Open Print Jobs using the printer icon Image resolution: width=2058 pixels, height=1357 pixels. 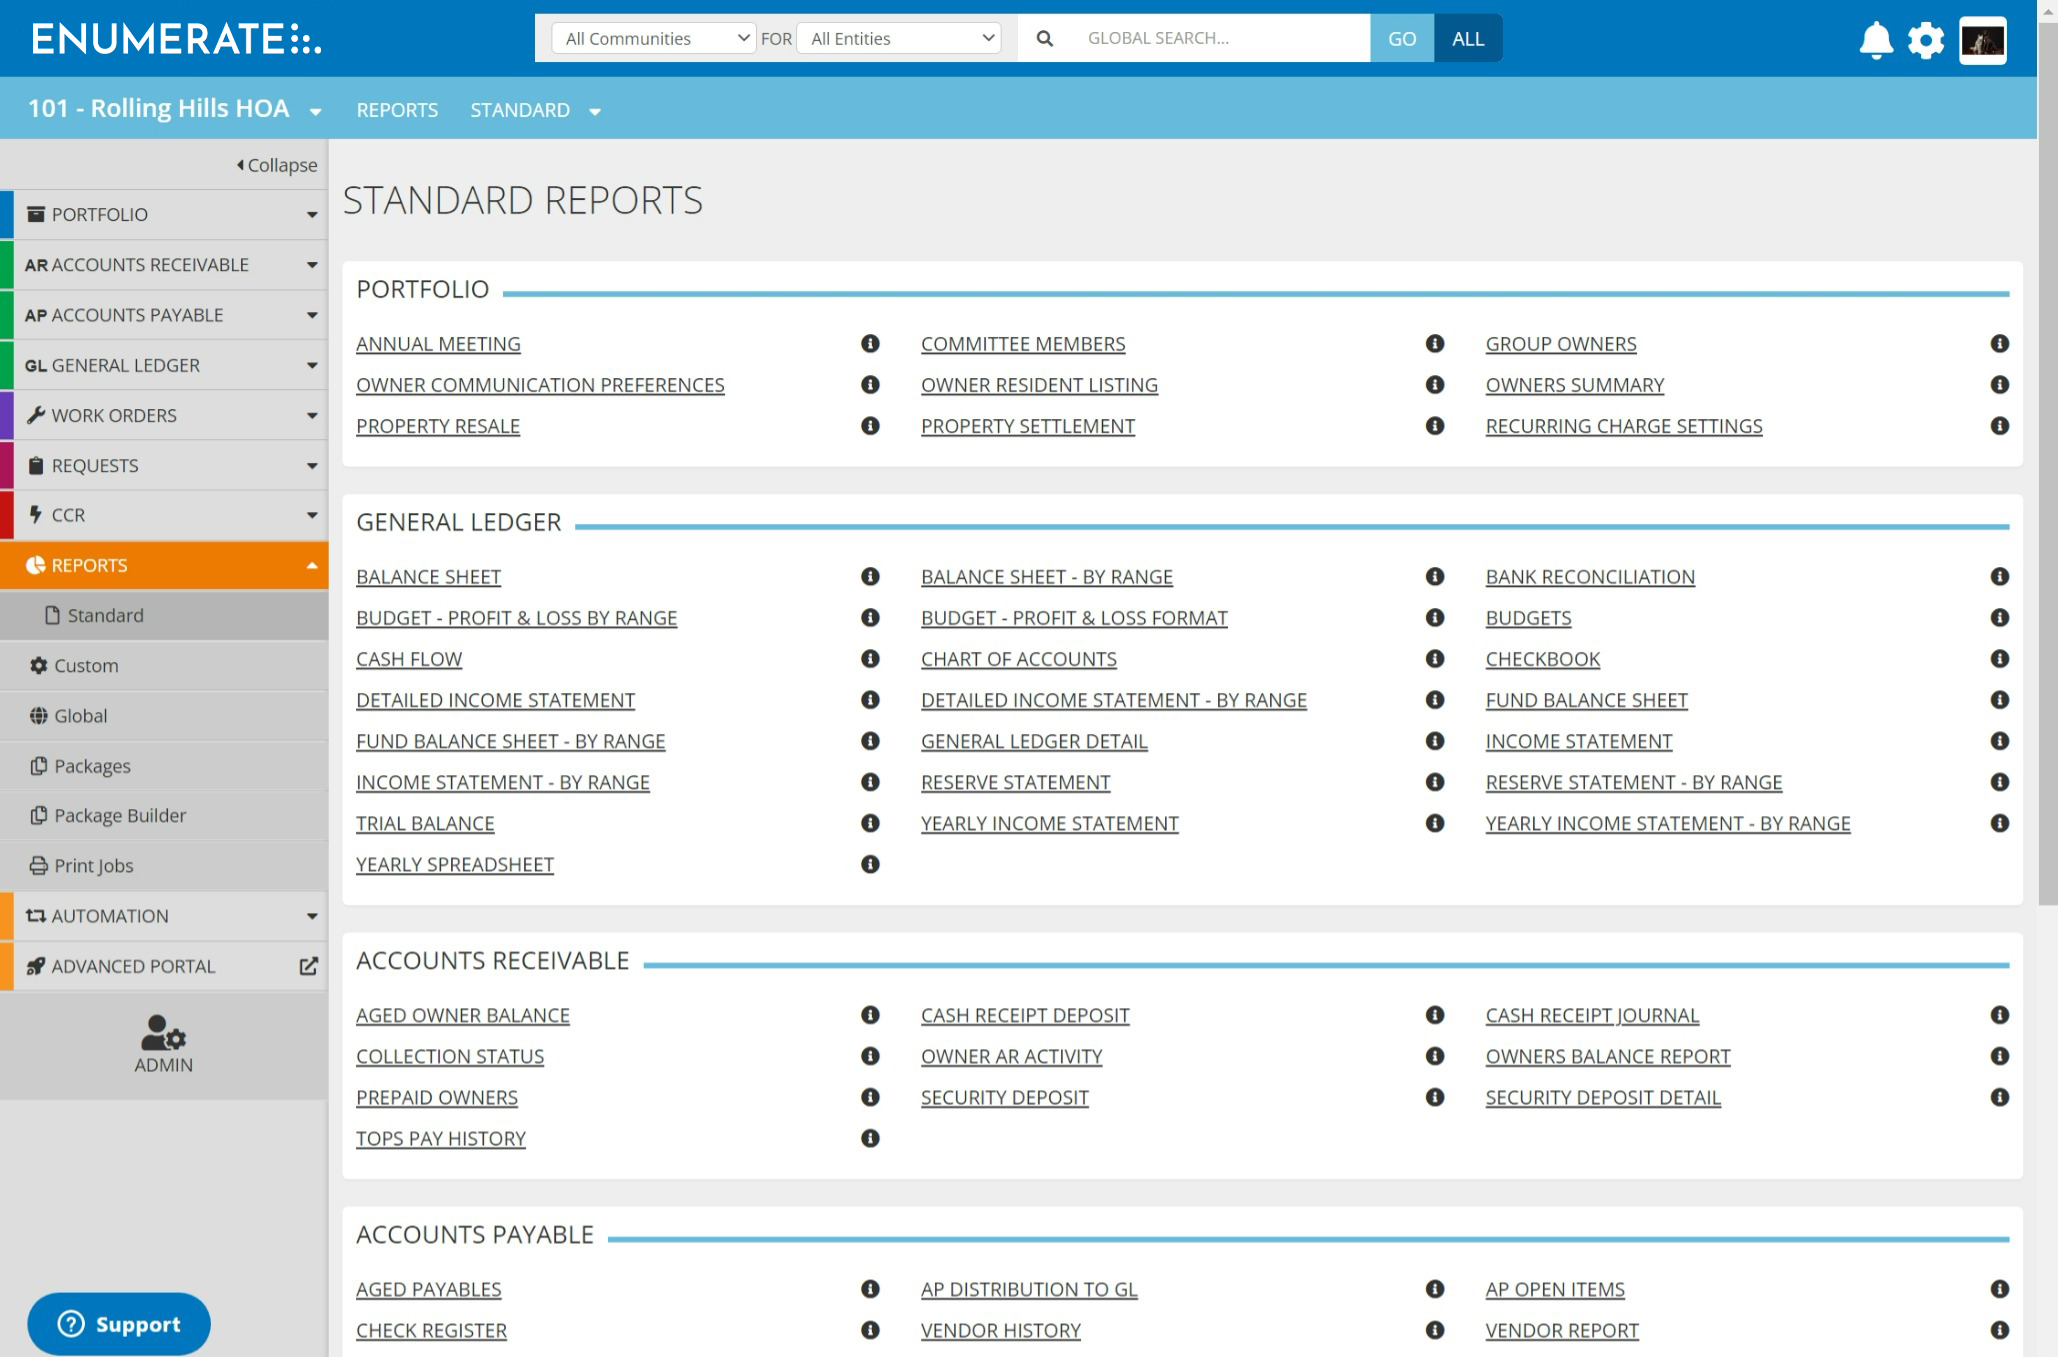(38, 865)
